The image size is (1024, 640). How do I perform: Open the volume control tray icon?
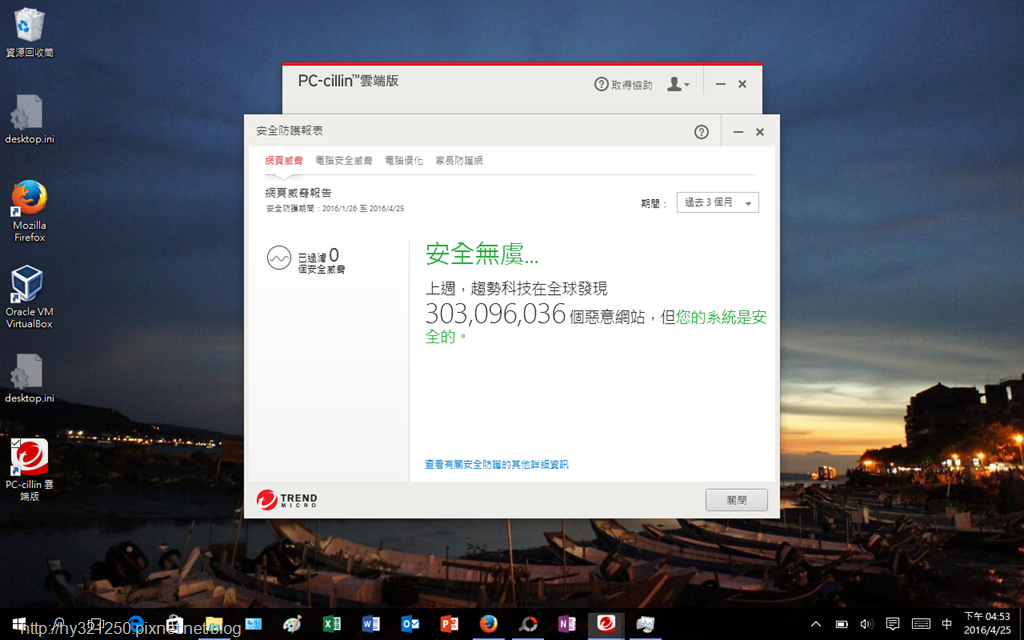867,624
